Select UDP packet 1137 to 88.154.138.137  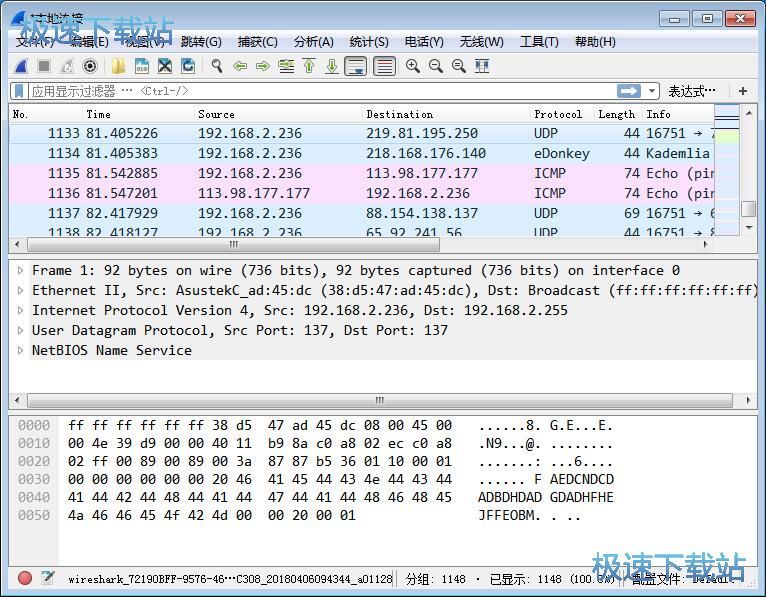click(362, 213)
